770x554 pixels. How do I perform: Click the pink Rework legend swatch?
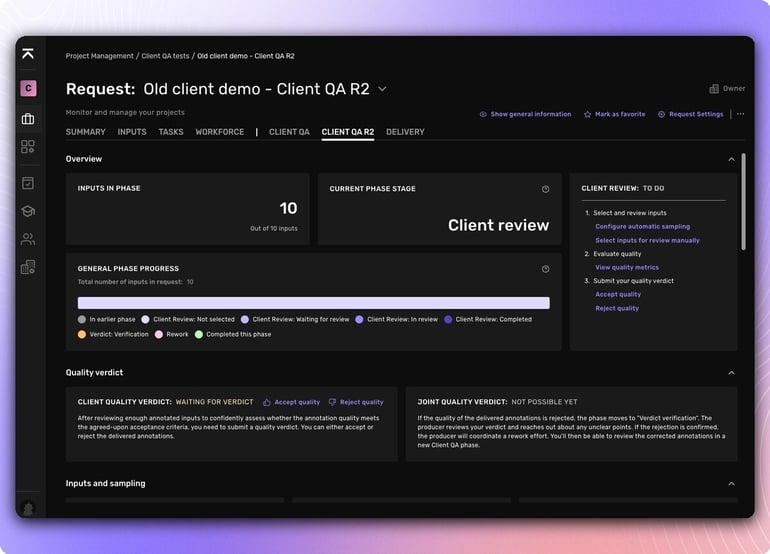(x=159, y=334)
